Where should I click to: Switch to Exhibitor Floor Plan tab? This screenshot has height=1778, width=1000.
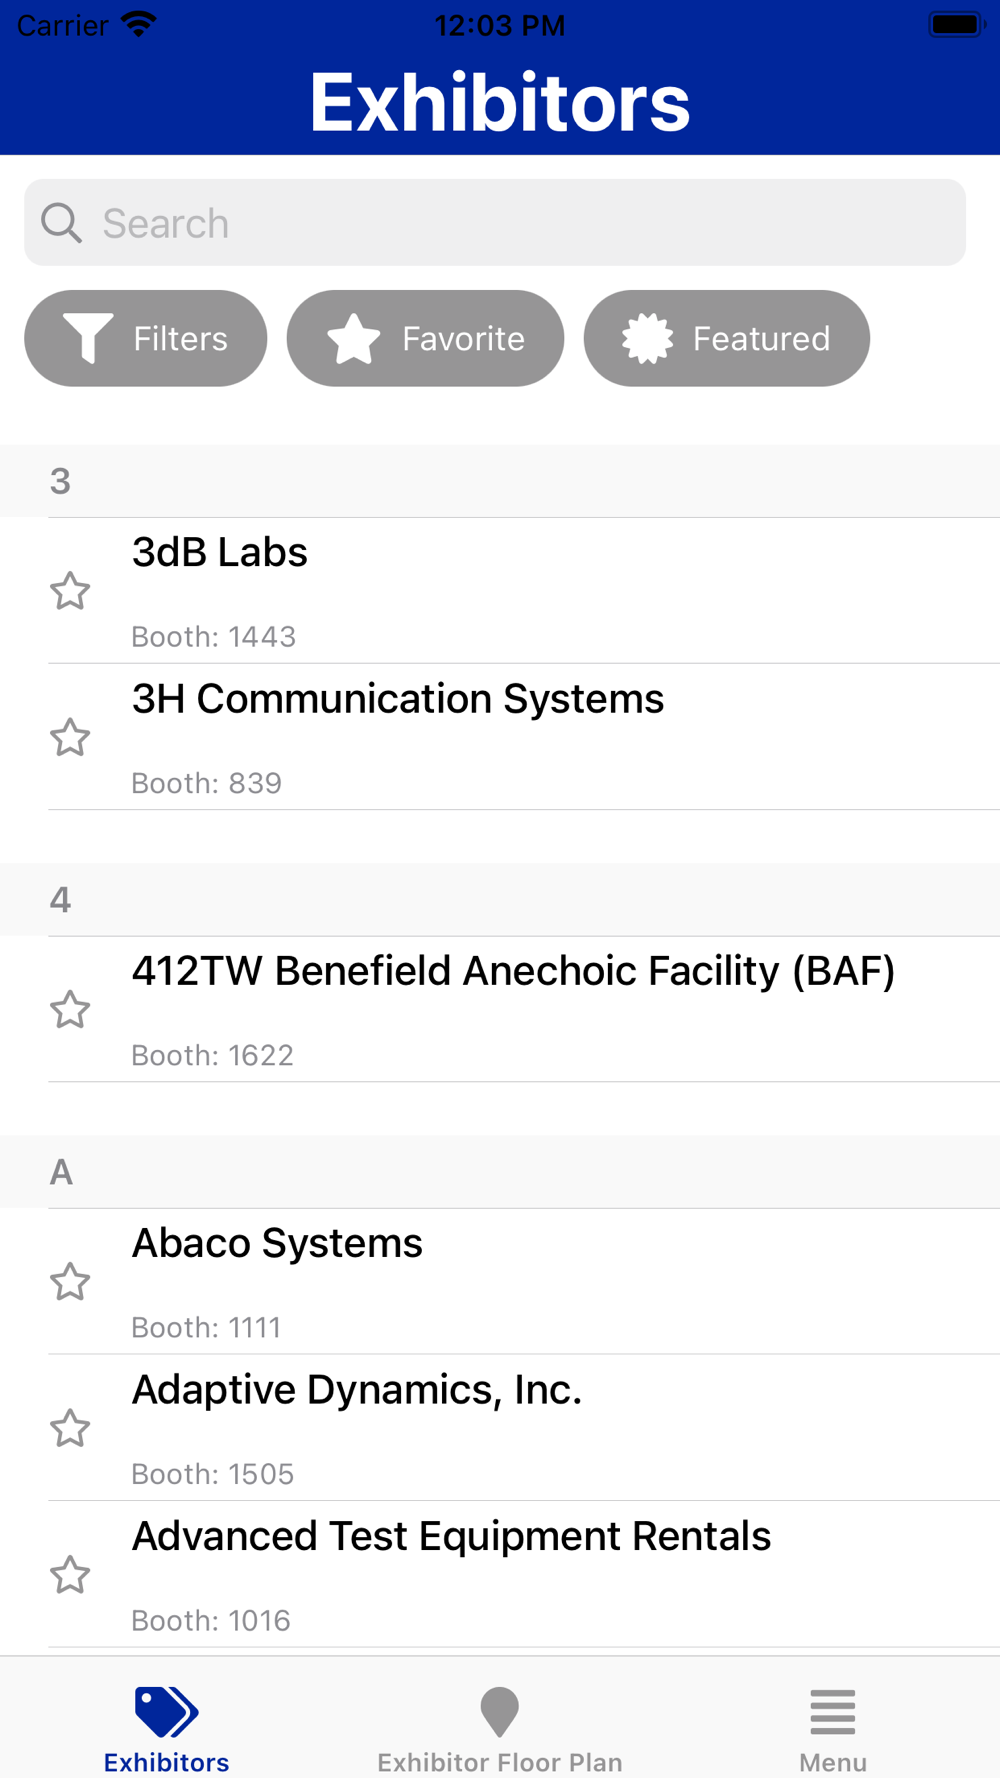(499, 1762)
